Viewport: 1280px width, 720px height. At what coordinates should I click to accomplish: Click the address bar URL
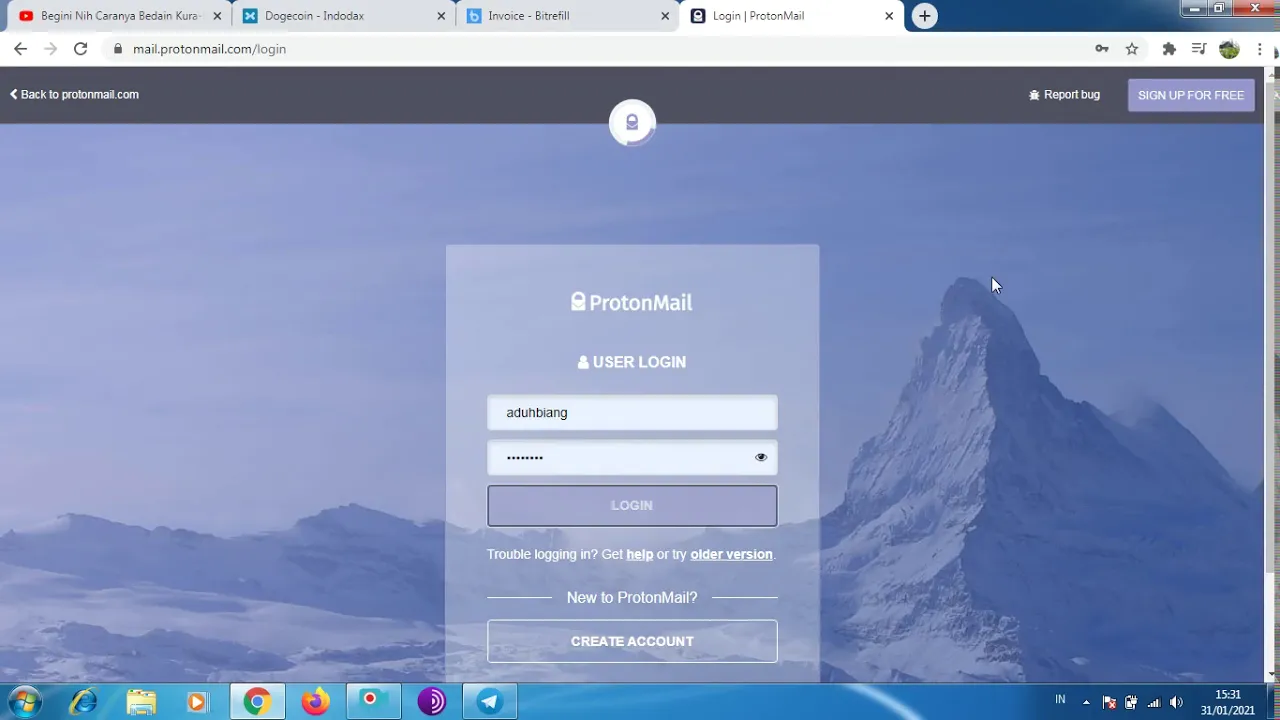[209, 49]
